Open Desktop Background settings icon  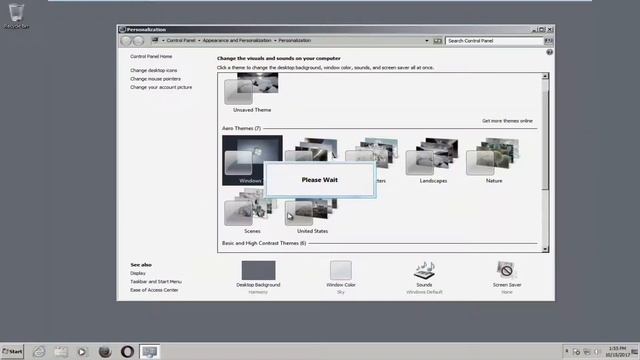click(258, 270)
